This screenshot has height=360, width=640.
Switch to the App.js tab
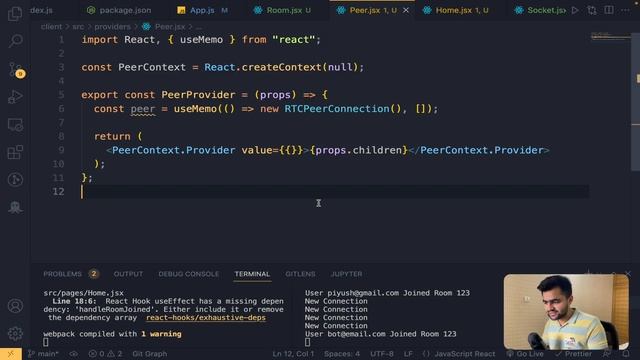click(202, 10)
